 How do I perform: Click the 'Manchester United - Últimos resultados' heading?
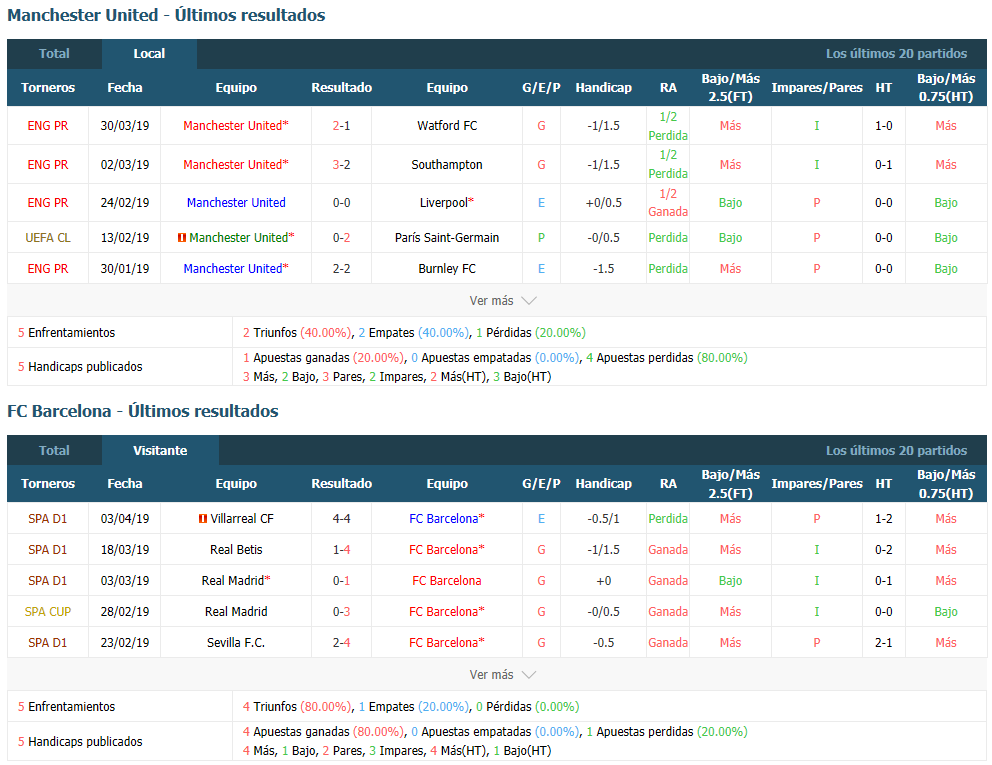tap(166, 15)
